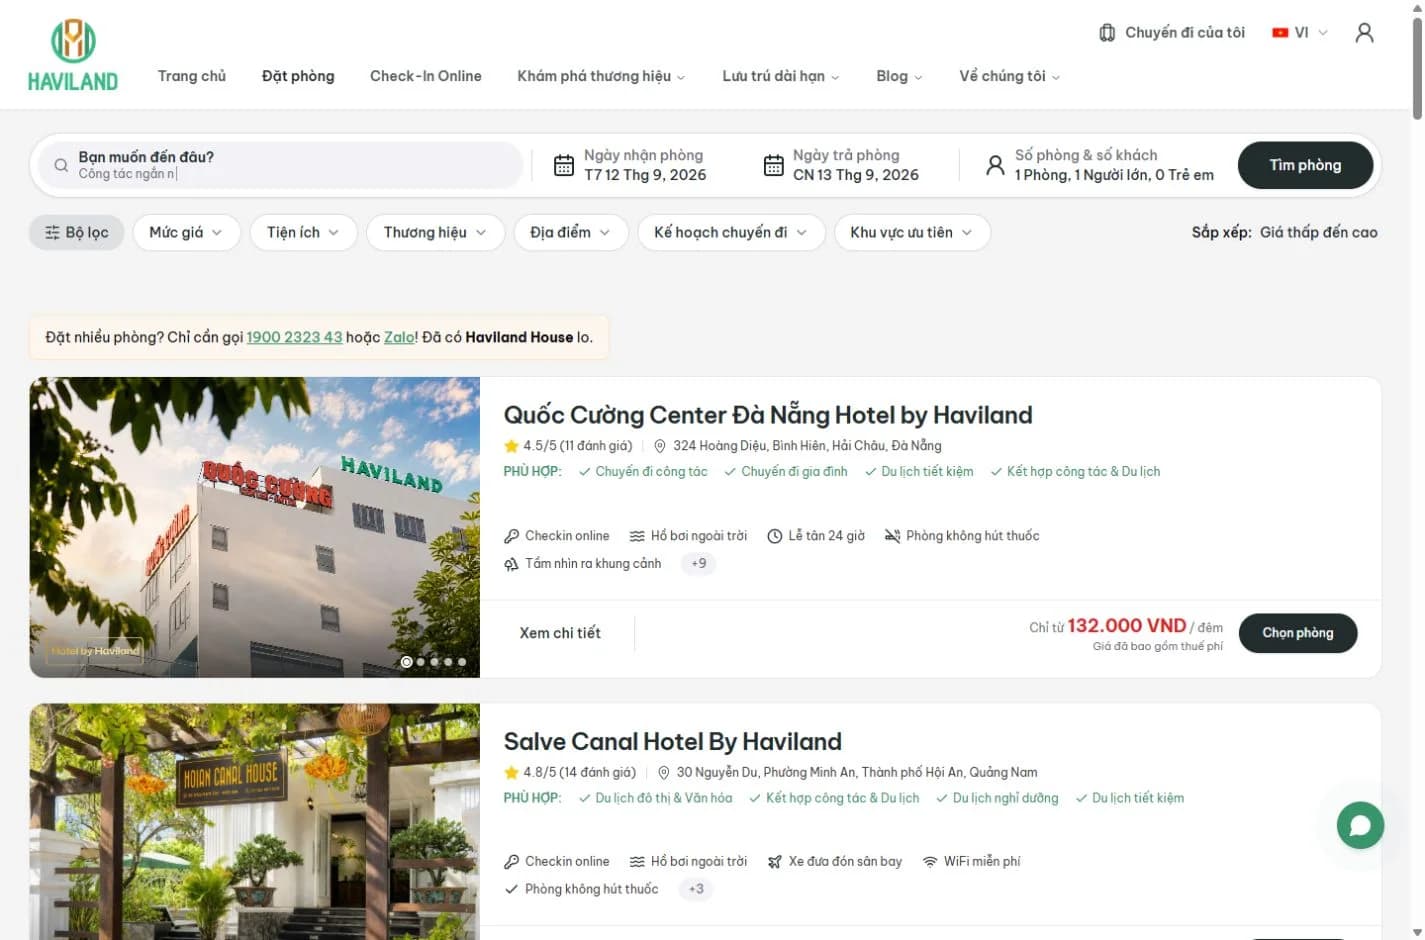Open the VI language dropdown

click(1300, 33)
